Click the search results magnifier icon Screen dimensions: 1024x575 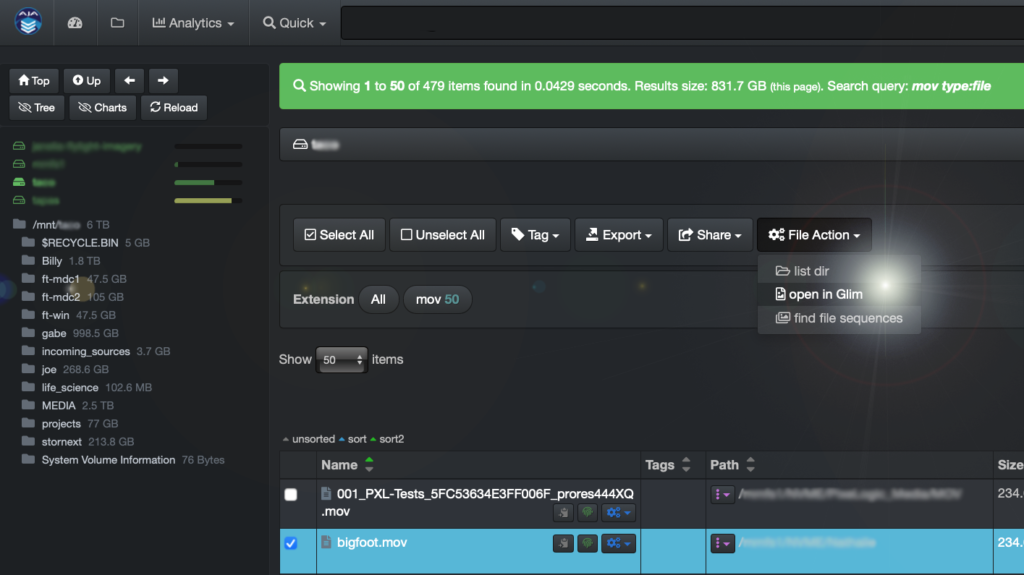(x=299, y=86)
